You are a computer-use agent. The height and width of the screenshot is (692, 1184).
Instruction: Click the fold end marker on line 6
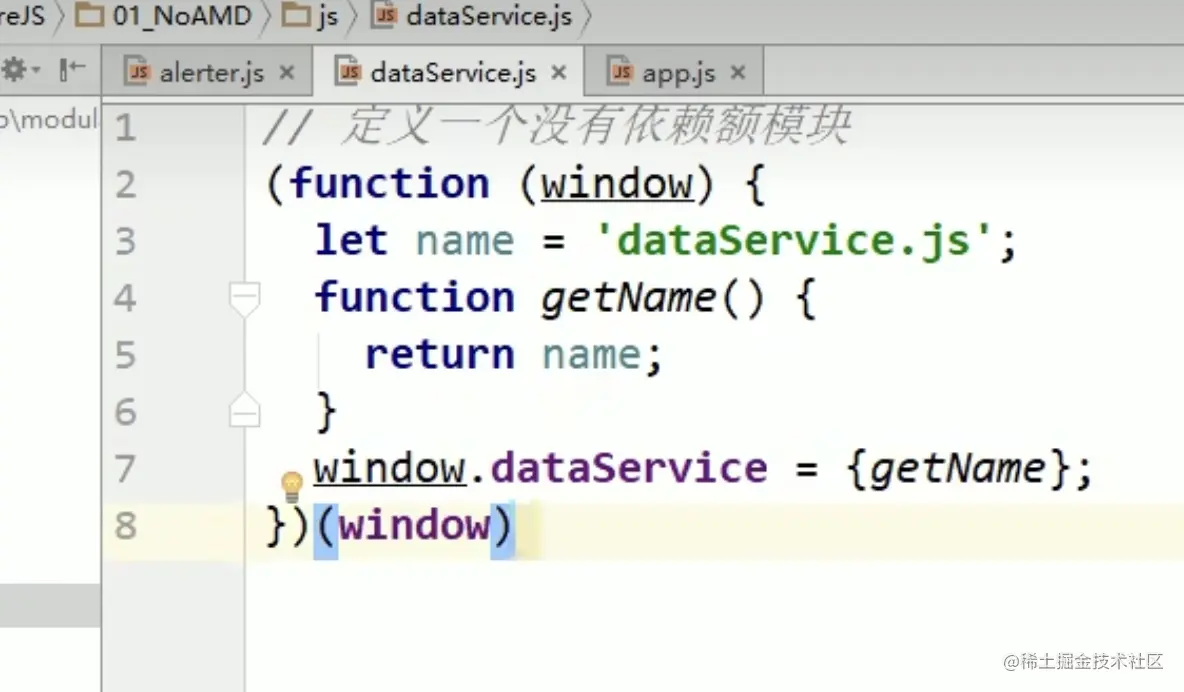coord(244,410)
